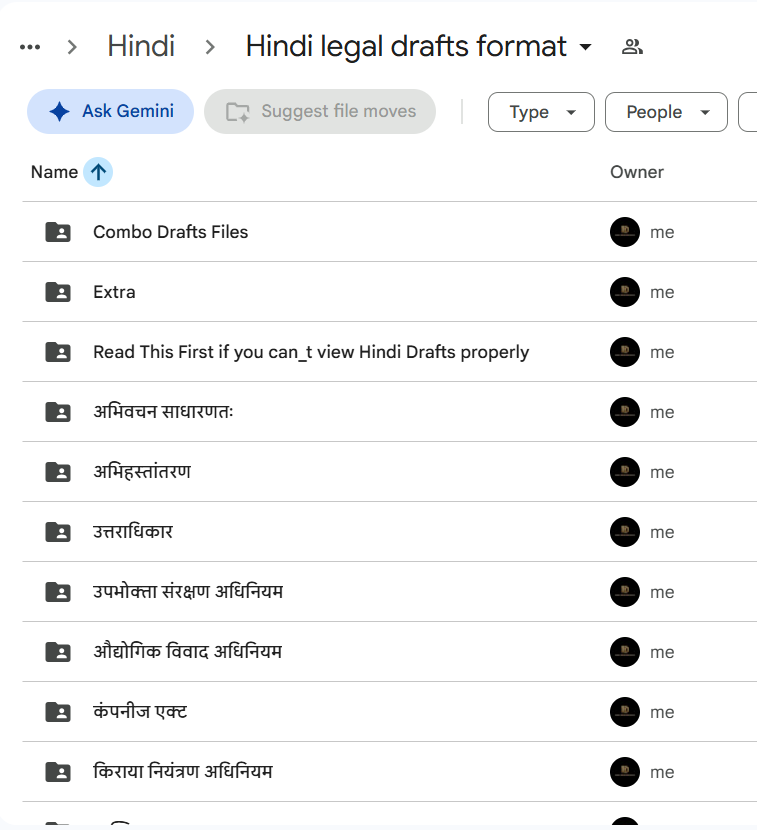
Task: Show hidden breadcrumb folders via three dots
Action: click(x=30, y=47)
